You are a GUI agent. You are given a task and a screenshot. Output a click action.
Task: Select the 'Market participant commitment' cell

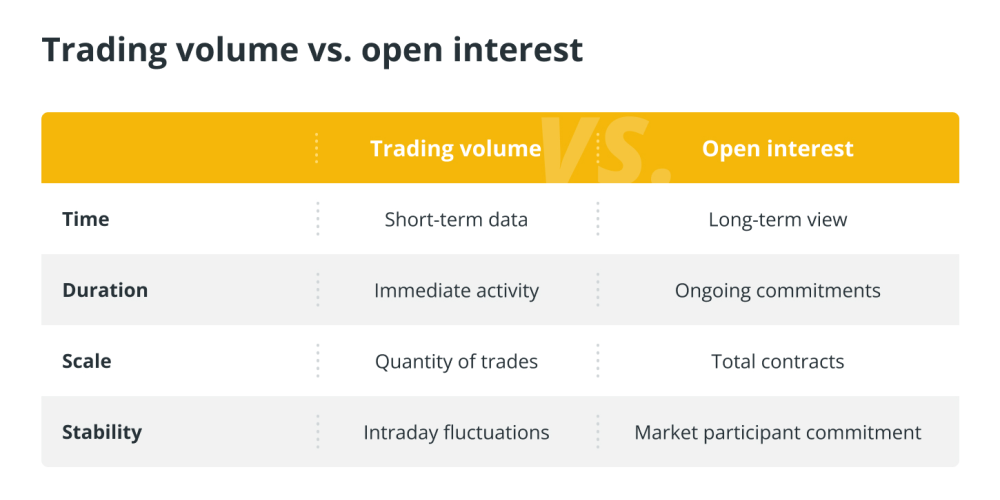click(777, 432)
